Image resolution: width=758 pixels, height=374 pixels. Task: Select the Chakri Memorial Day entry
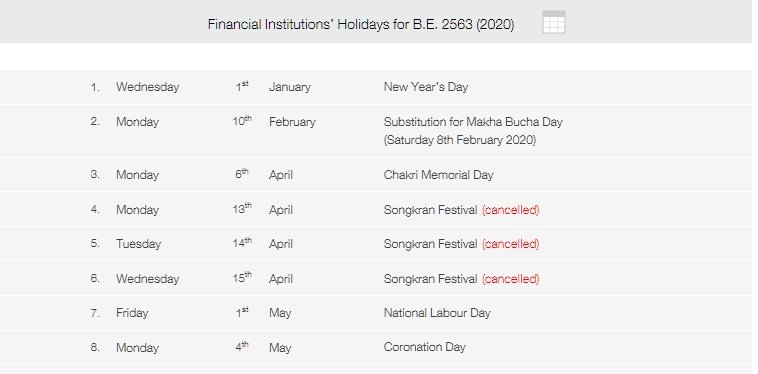click(438, 174)
